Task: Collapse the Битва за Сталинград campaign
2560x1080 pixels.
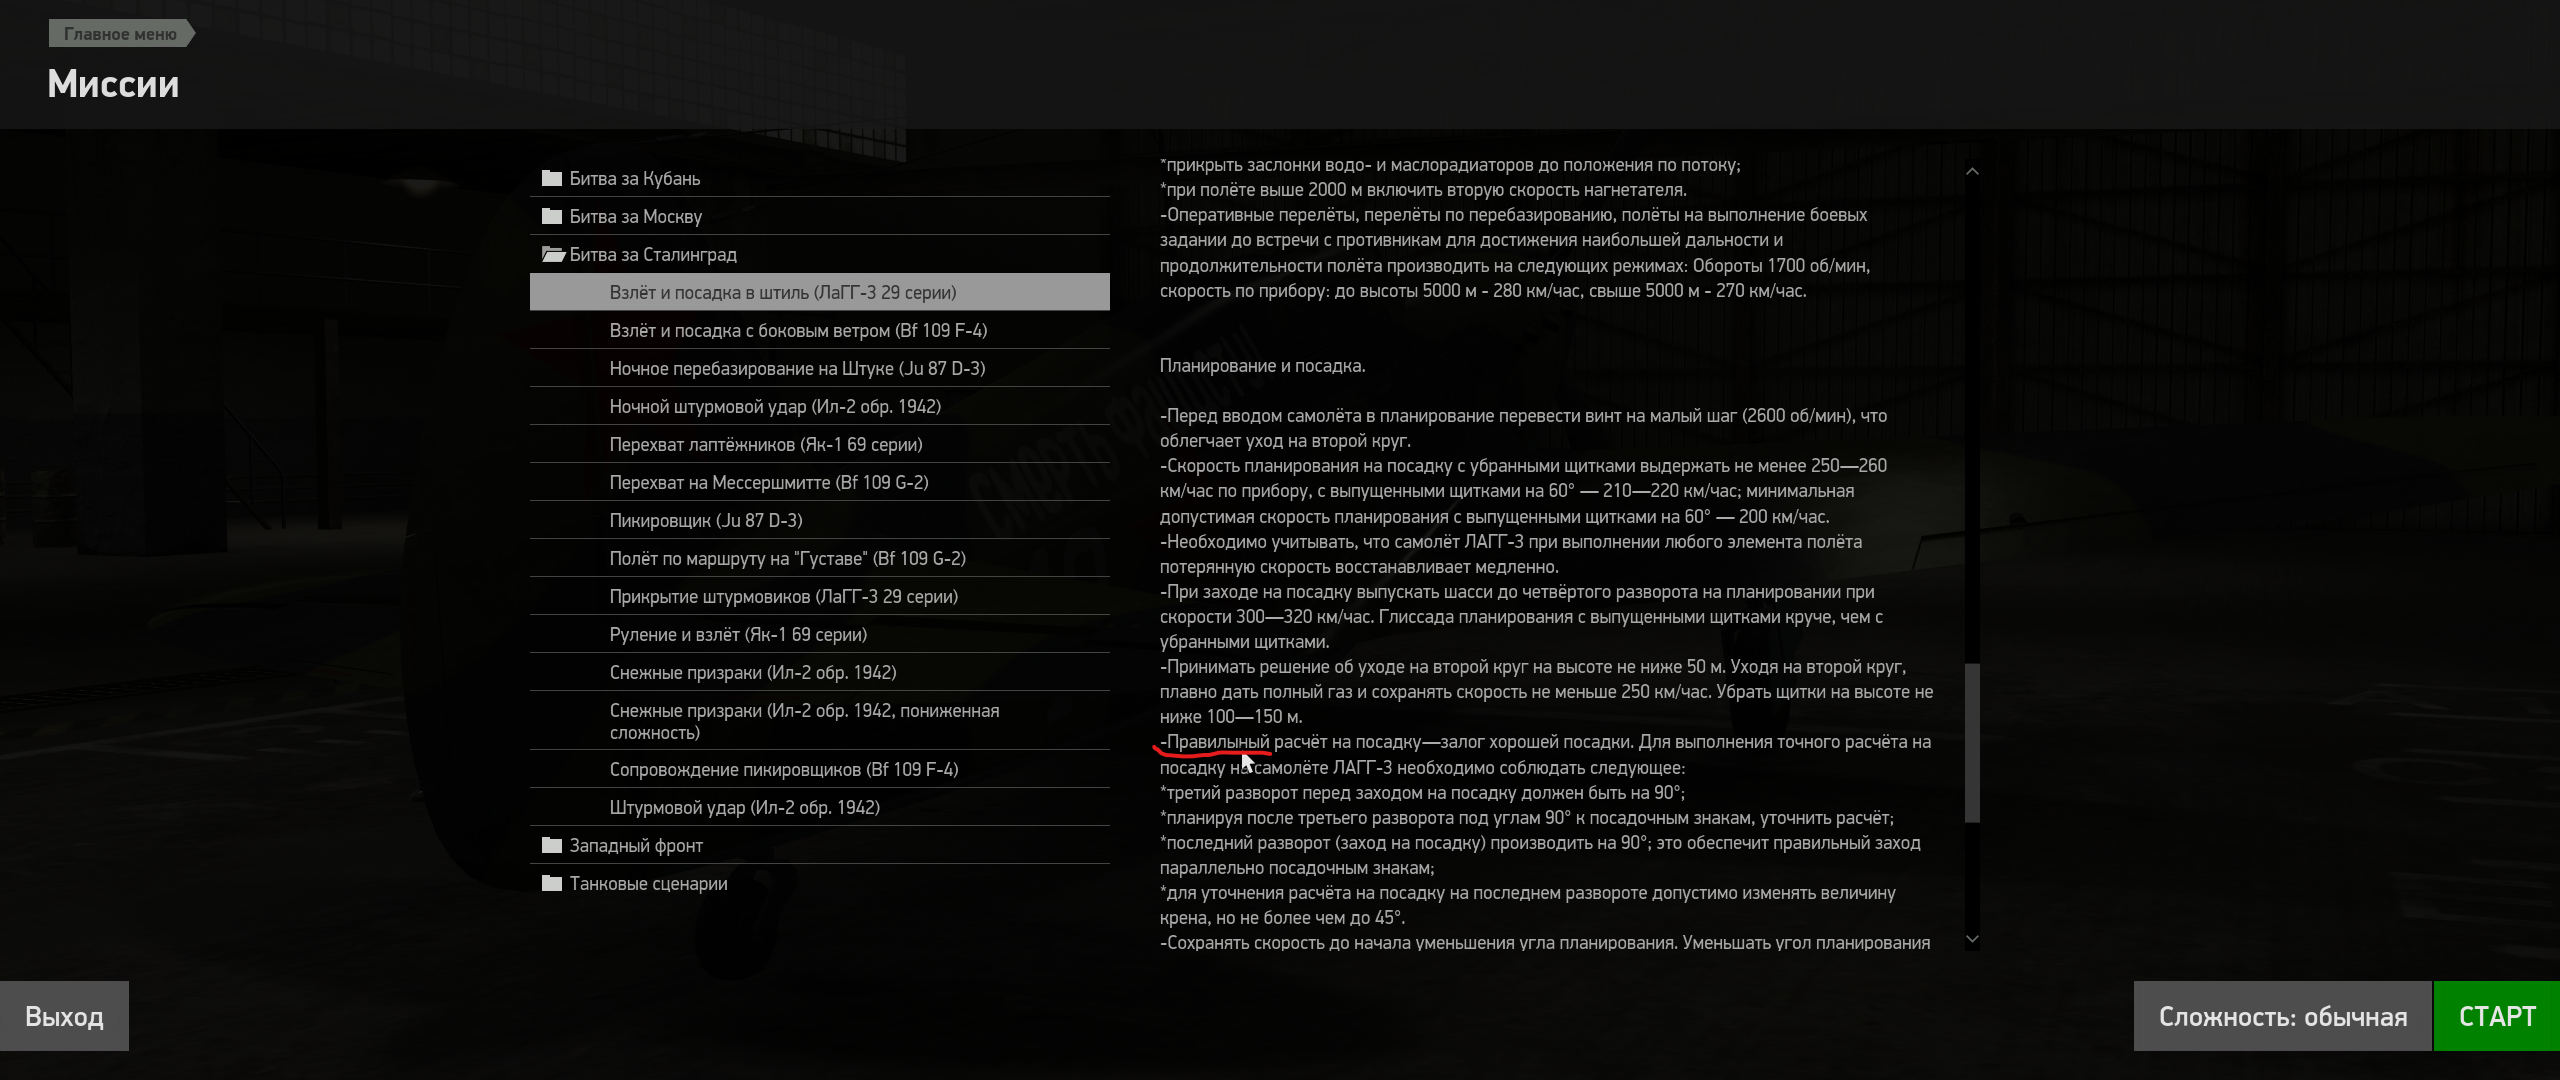Action: pyautogui.click(x=819, y=254)
